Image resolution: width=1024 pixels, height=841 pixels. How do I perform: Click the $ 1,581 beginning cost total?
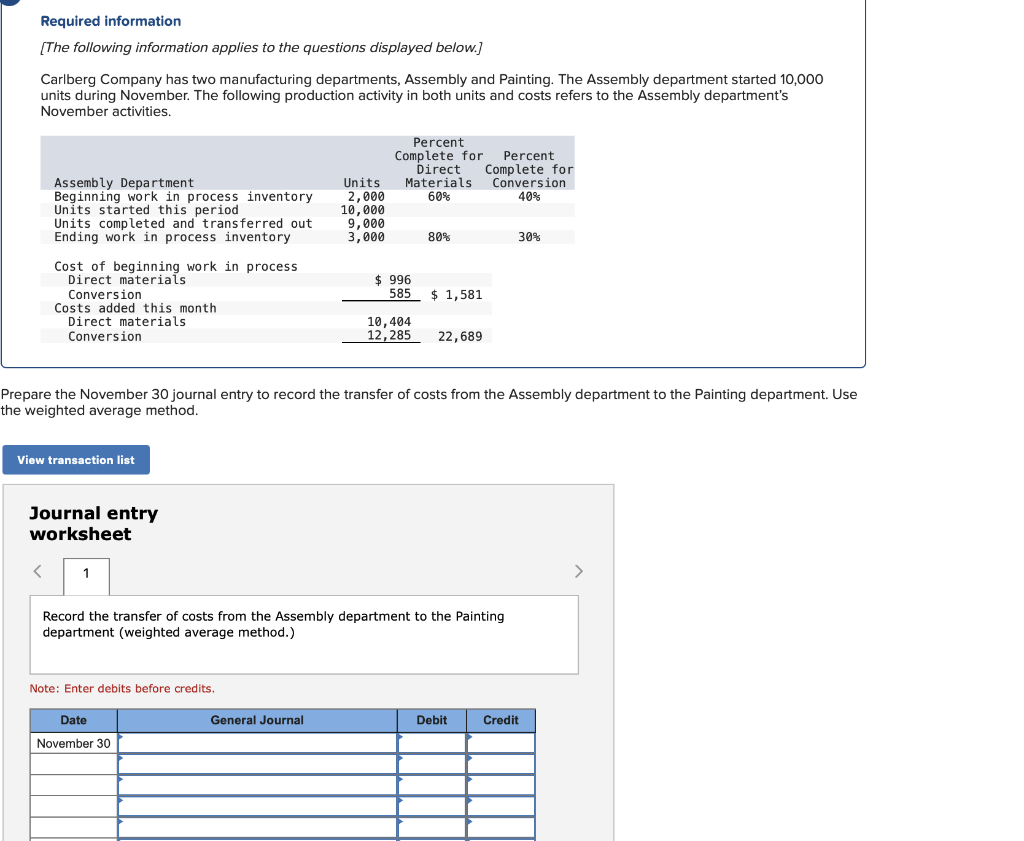(456, 294)
